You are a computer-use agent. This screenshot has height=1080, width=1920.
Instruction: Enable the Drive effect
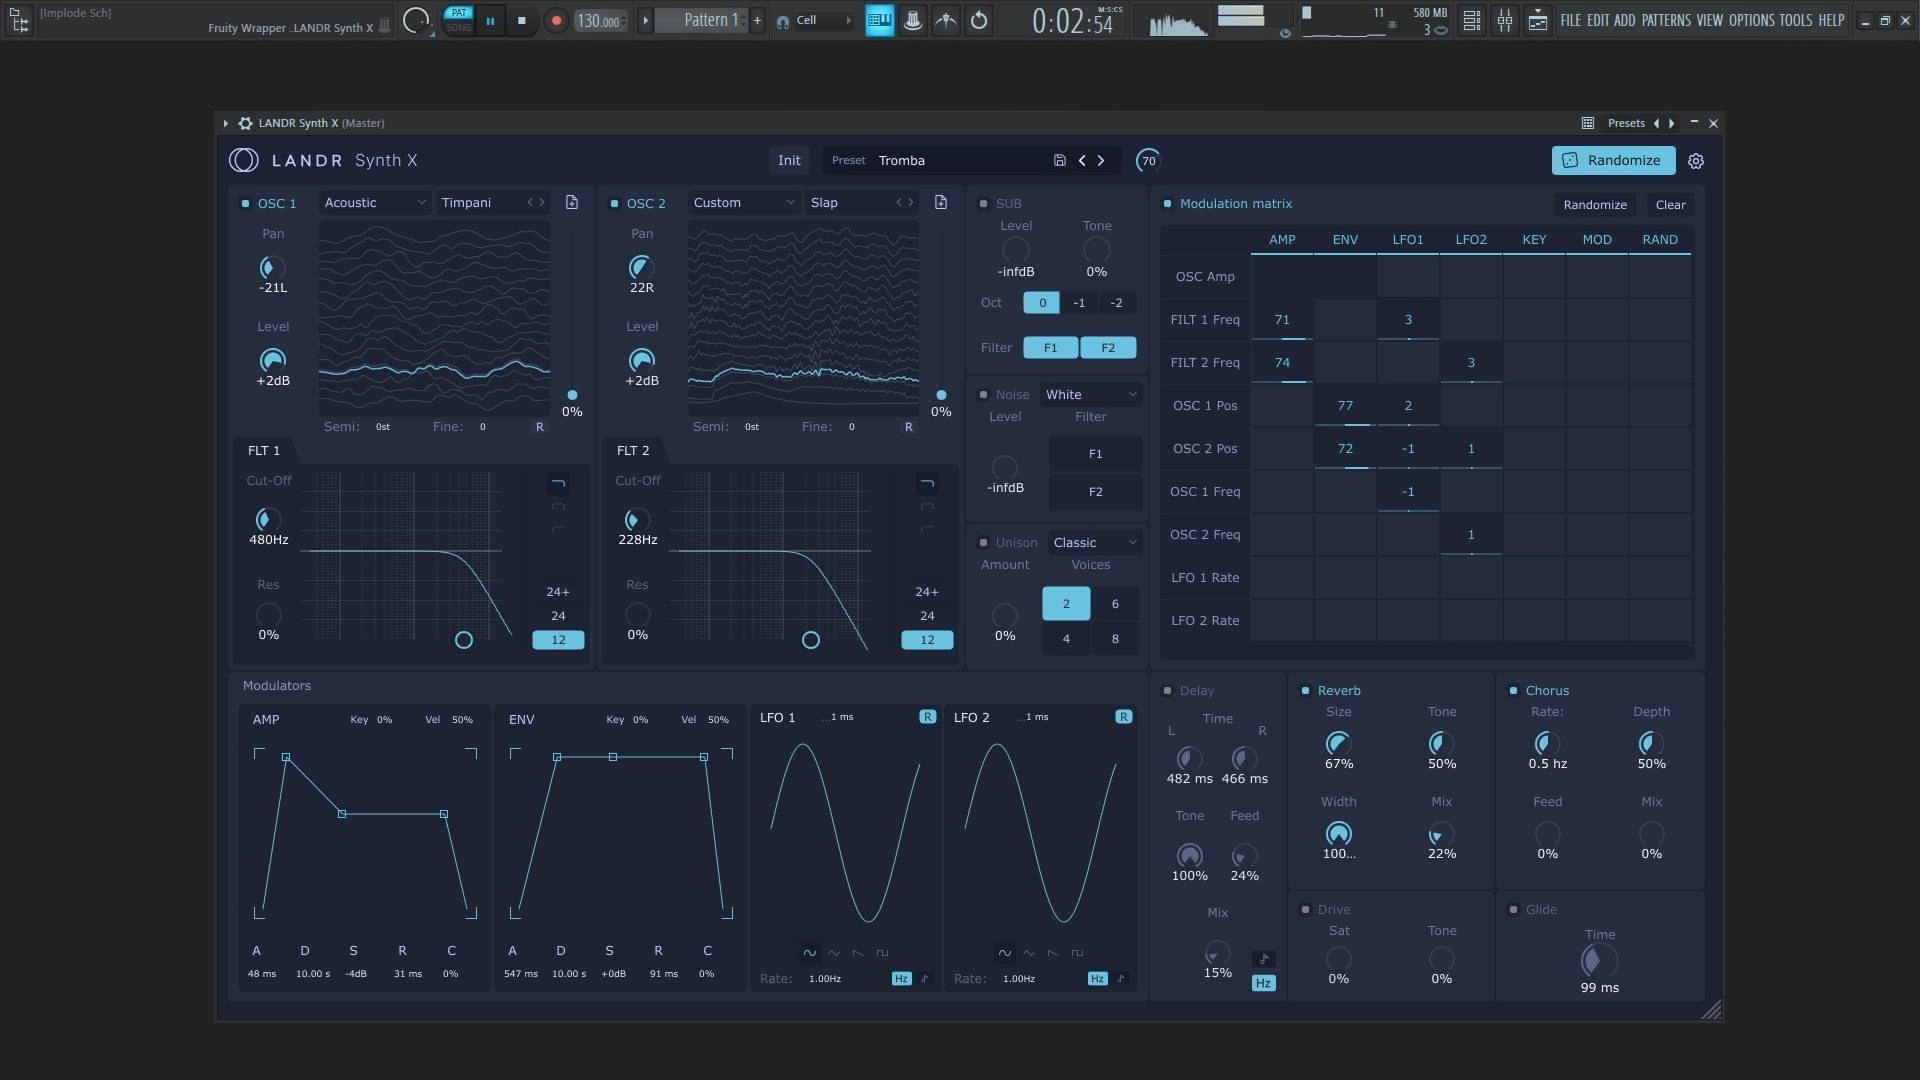click(x=1305, y=910)
